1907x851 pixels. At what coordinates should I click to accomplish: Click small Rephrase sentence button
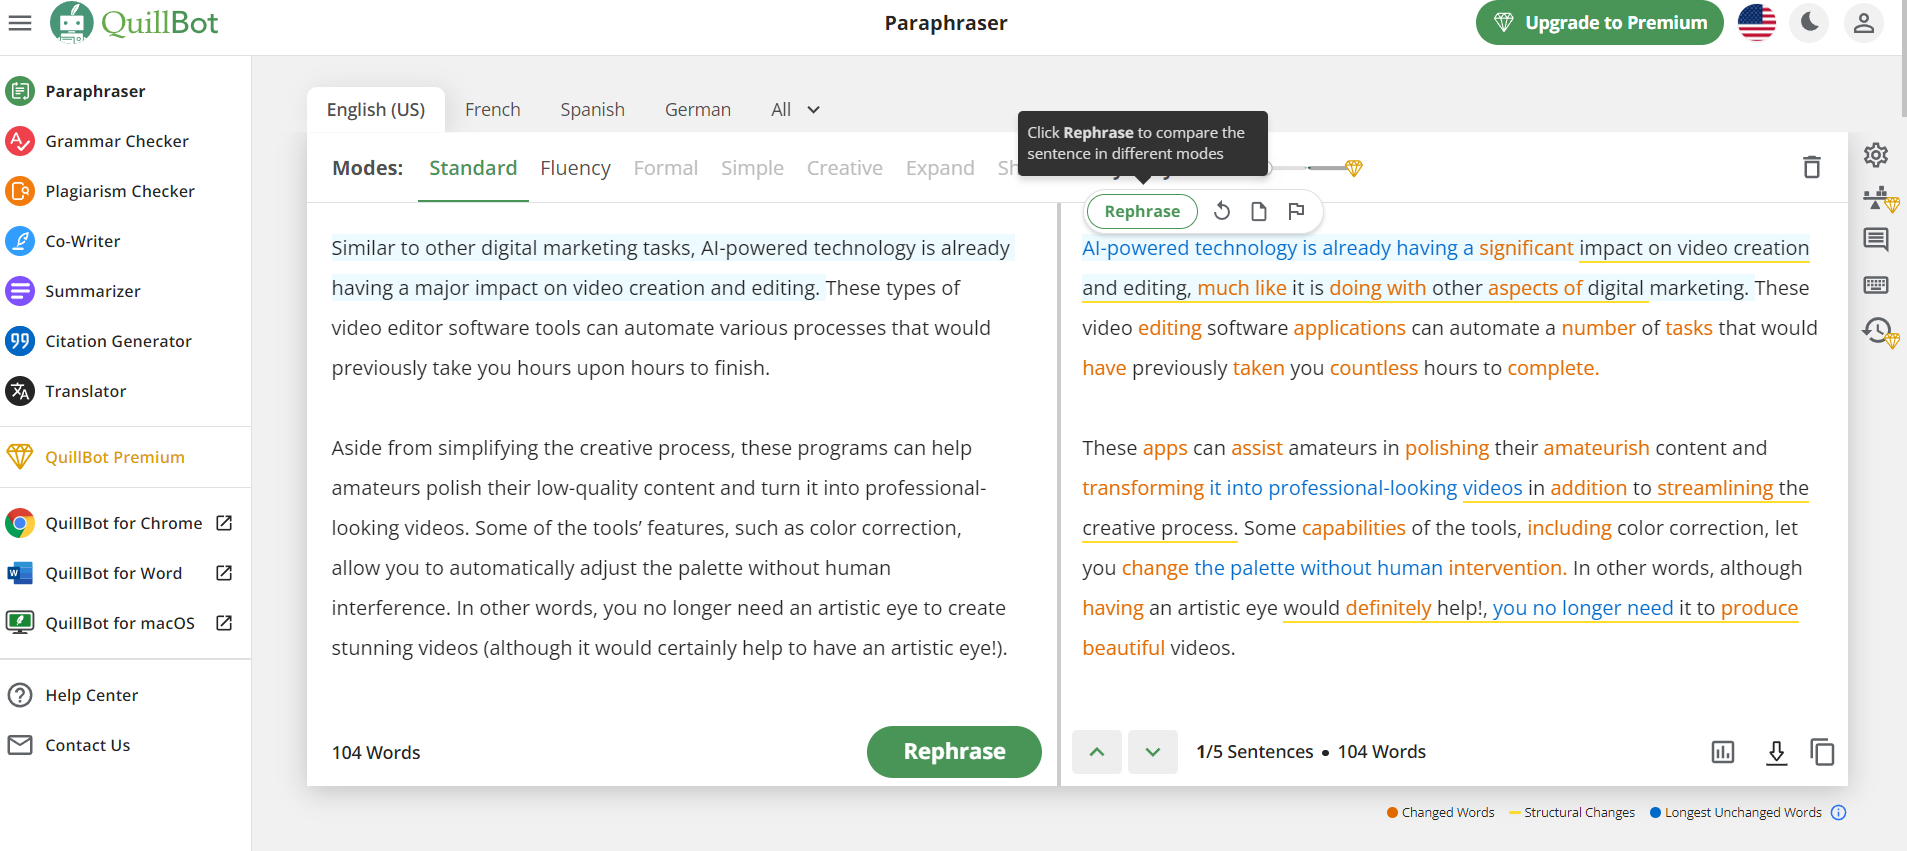point(1142,211)
